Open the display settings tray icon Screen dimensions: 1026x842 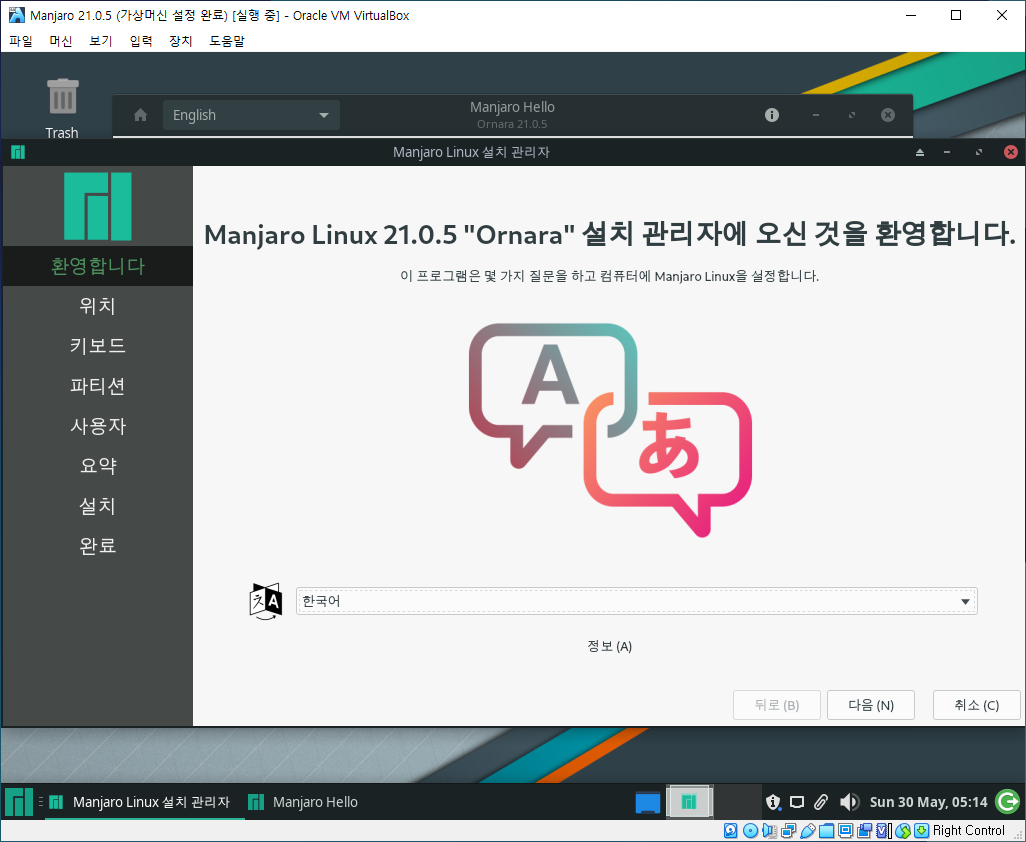tap(797, 802)
